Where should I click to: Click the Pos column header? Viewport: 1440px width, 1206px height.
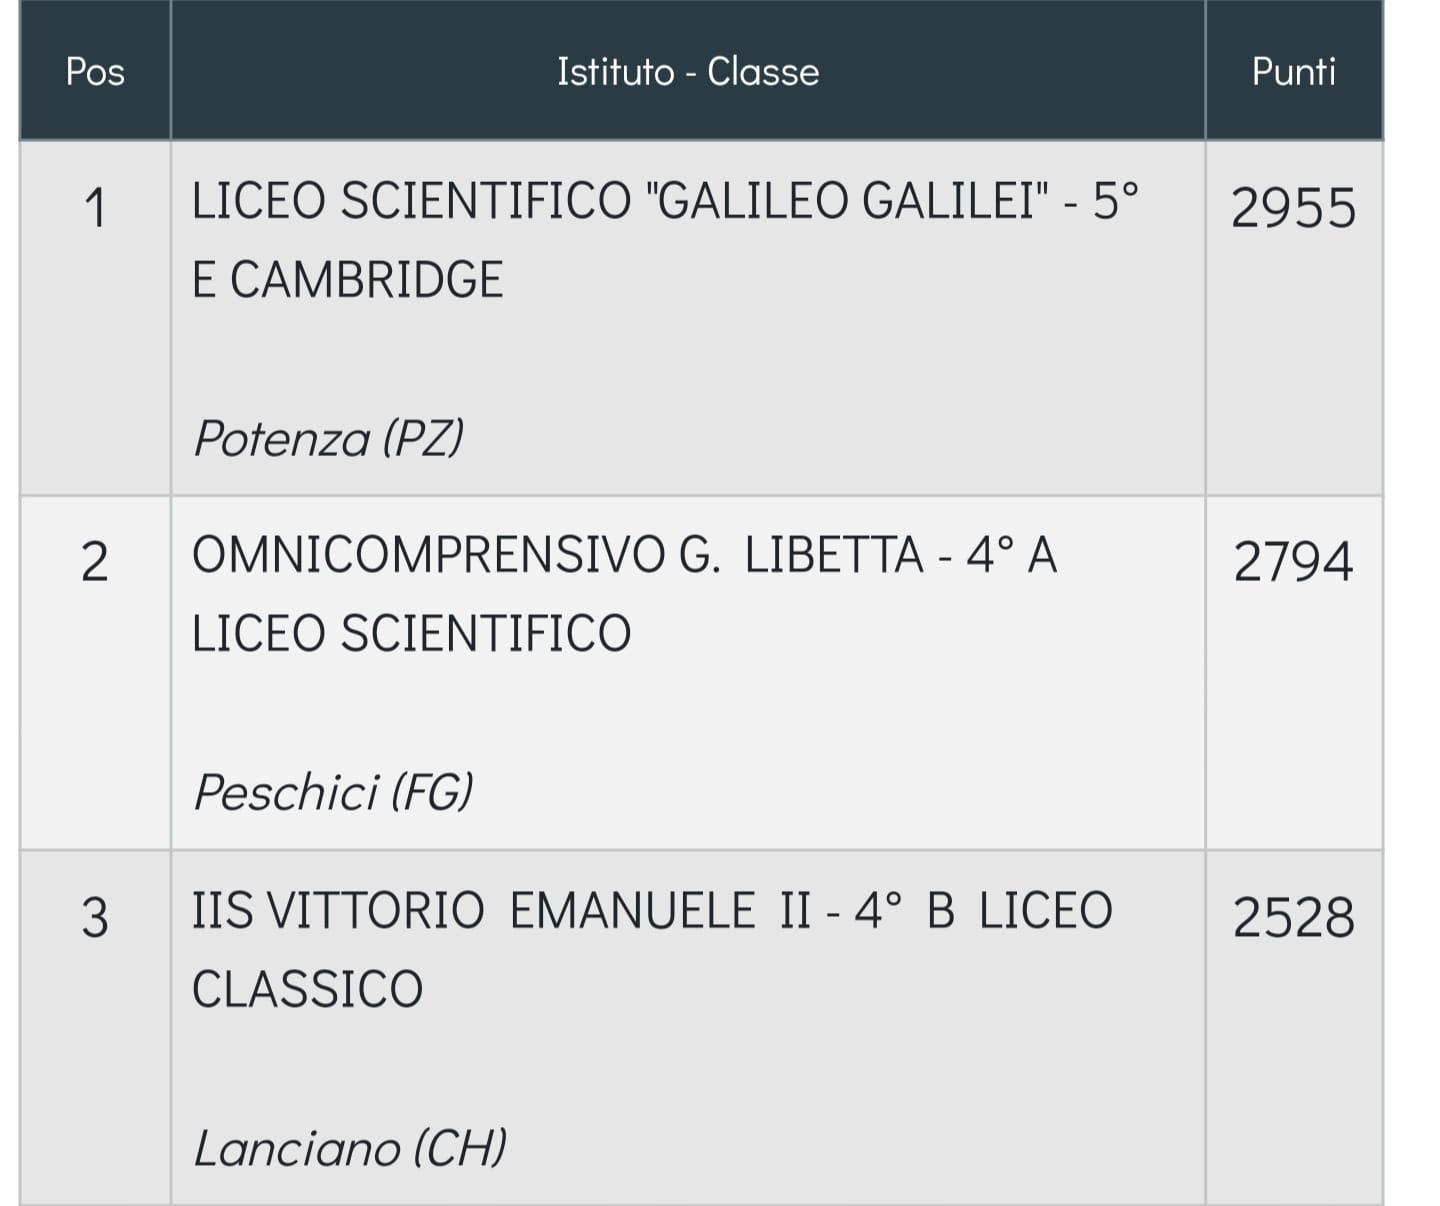tap(95, 71)
